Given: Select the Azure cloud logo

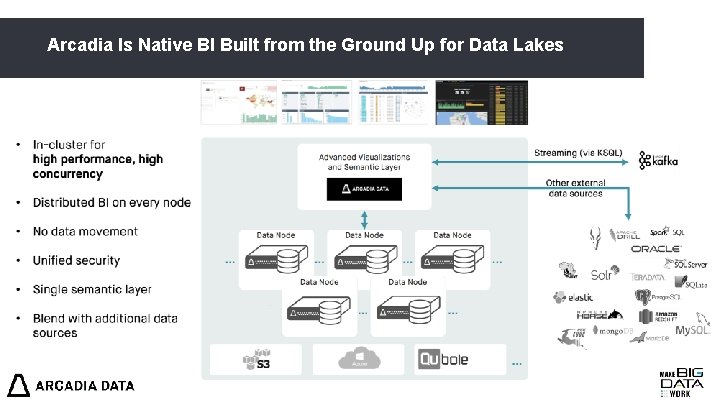Looking at the screenshot, I should point(359,358).
